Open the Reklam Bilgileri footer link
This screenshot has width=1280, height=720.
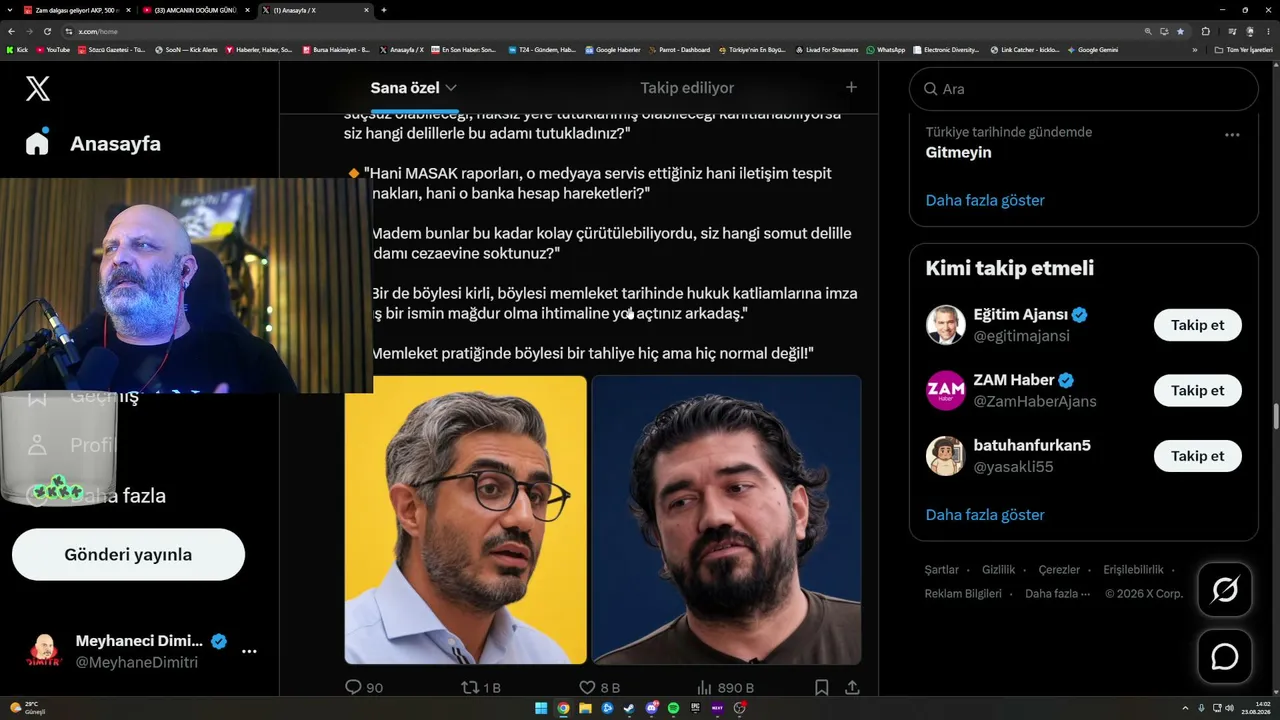pos(963,594)
